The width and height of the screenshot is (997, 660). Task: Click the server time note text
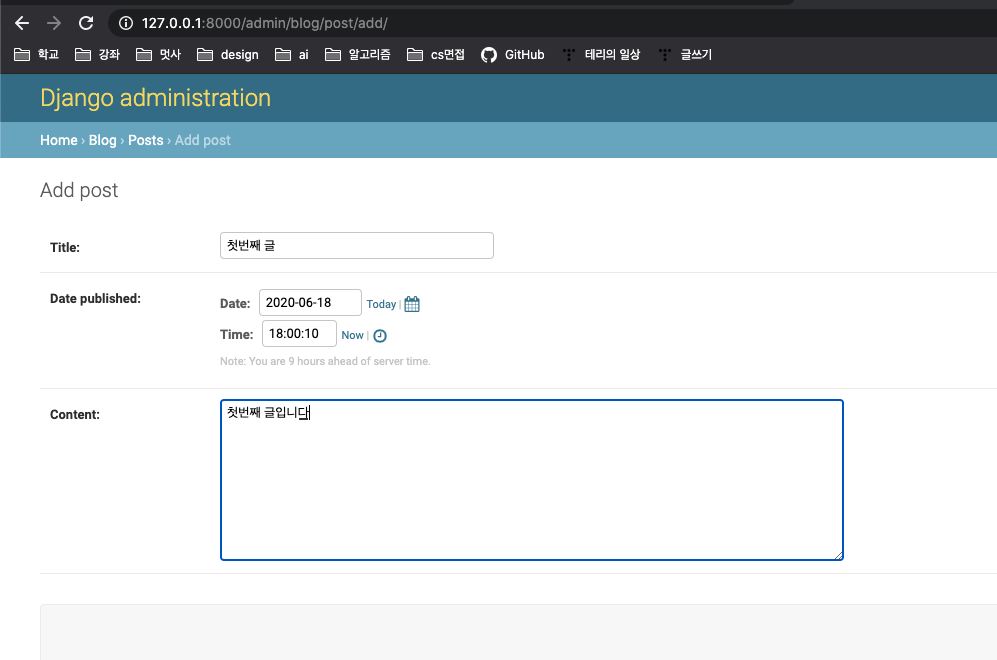pos(325,361)
